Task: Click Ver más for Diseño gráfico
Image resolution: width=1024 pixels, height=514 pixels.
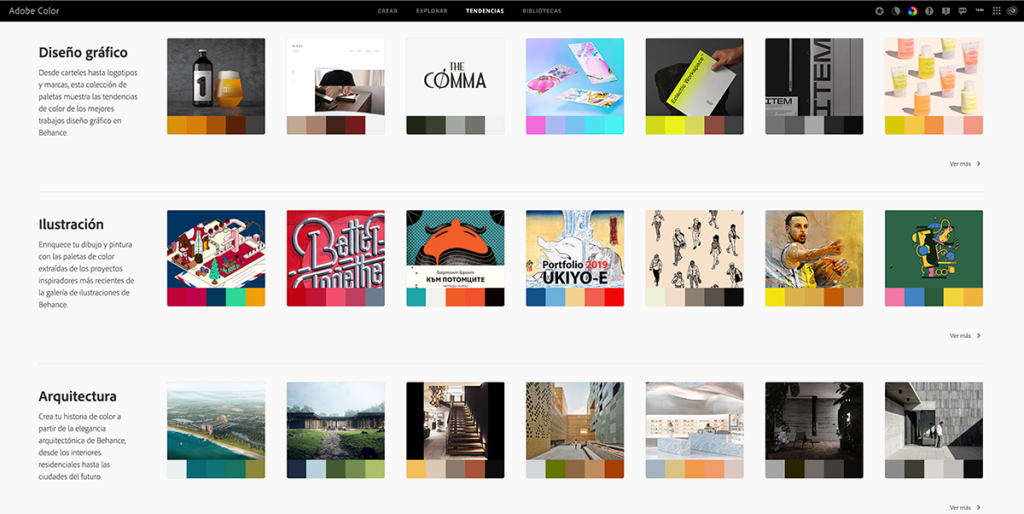Action: pyautogui.click(x=960, y=164)
